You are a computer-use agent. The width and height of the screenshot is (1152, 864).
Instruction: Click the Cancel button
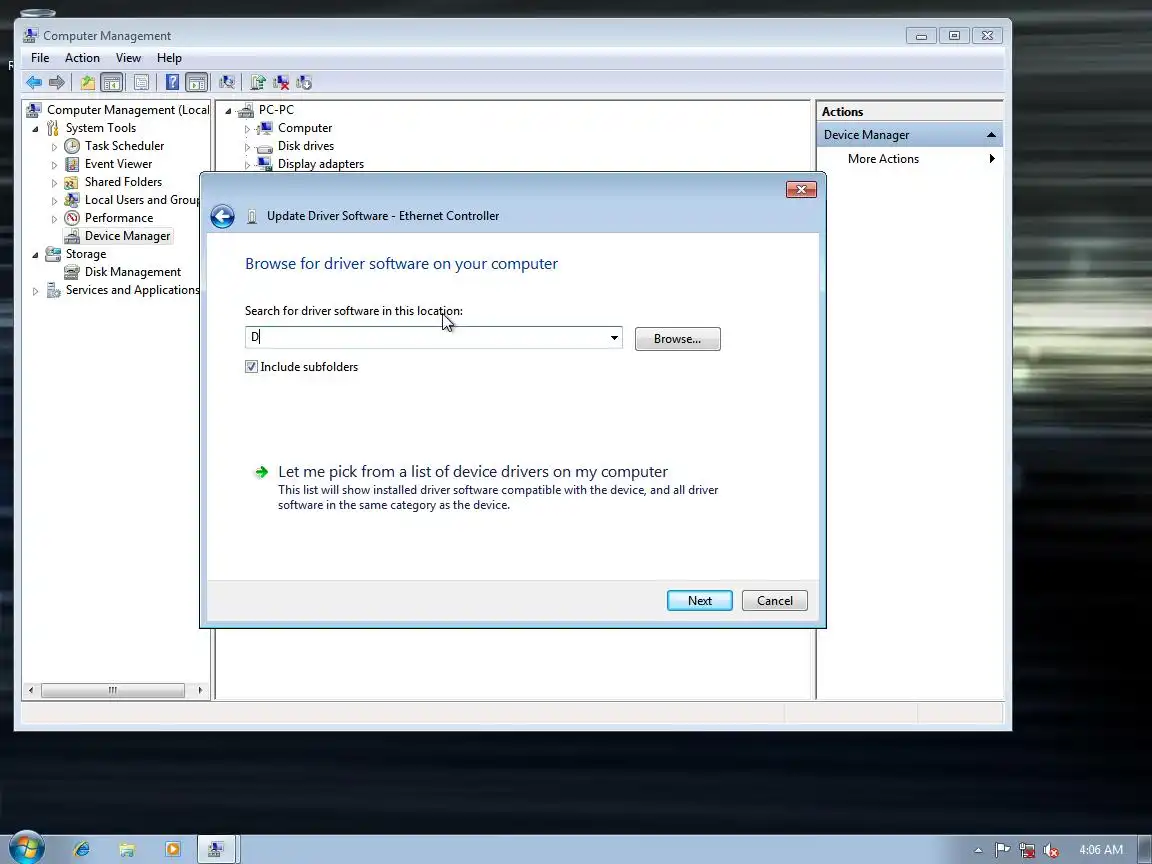774,600
